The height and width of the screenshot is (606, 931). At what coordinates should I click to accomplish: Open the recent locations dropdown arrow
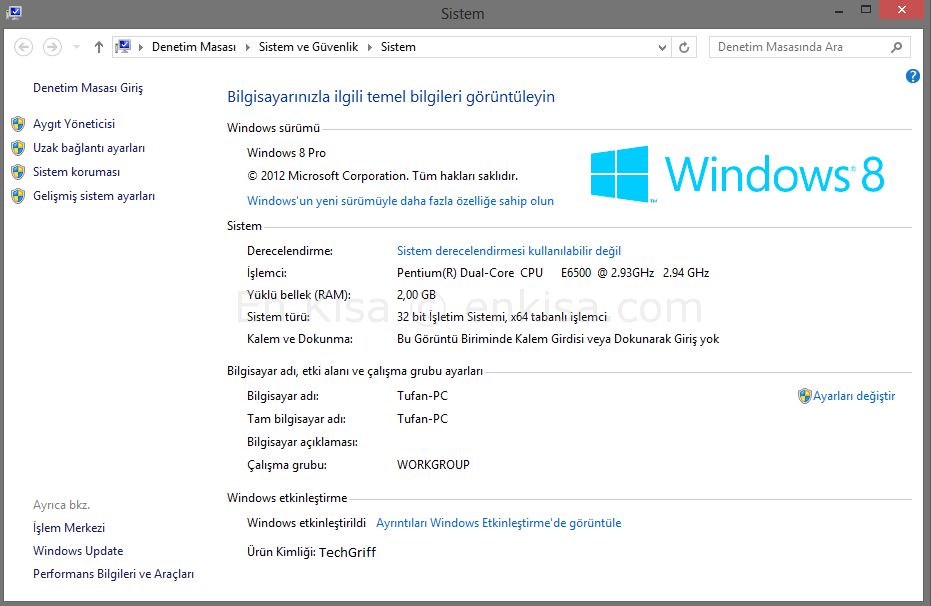[x=76, y=47]
